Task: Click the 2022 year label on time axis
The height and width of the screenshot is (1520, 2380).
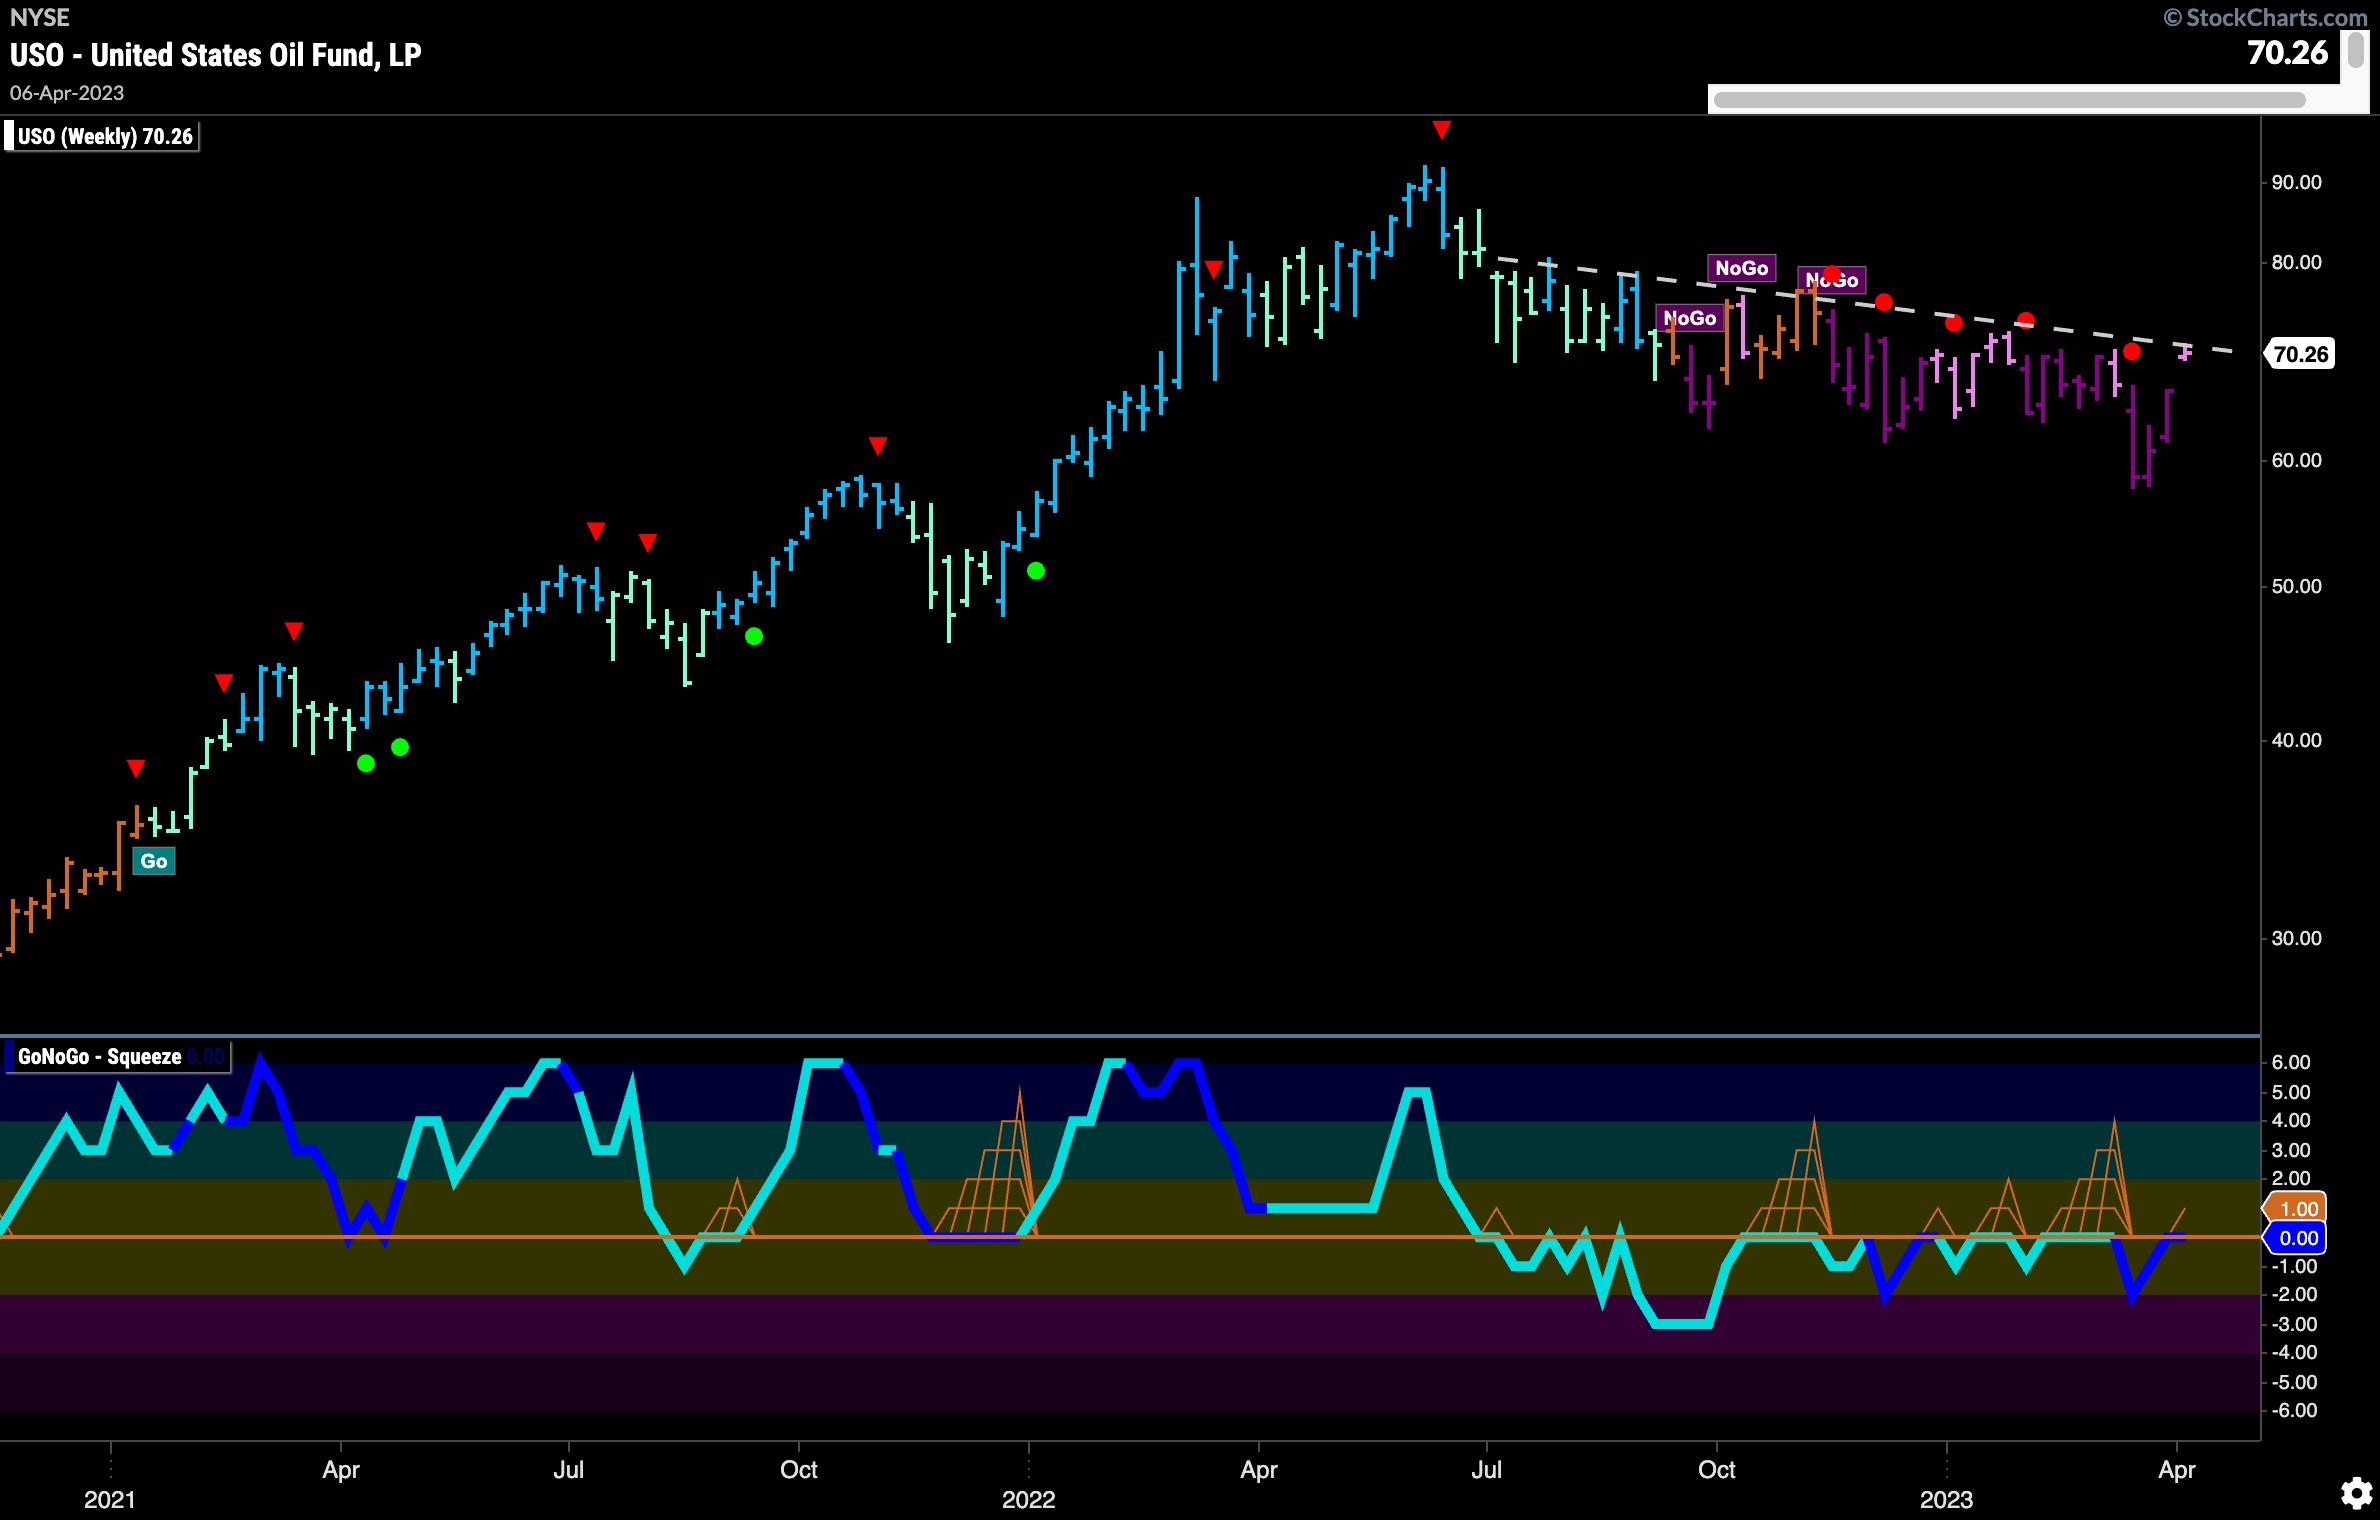Action: [x=1029, y=1499]
